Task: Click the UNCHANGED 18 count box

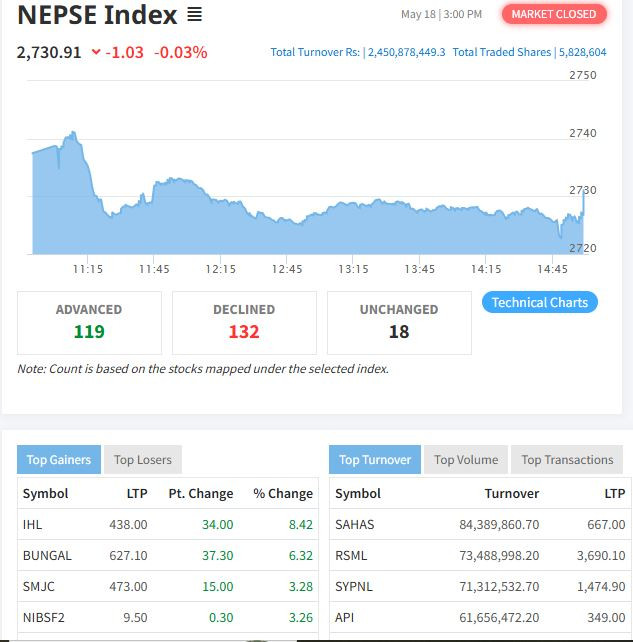Action: pos(399,323)
